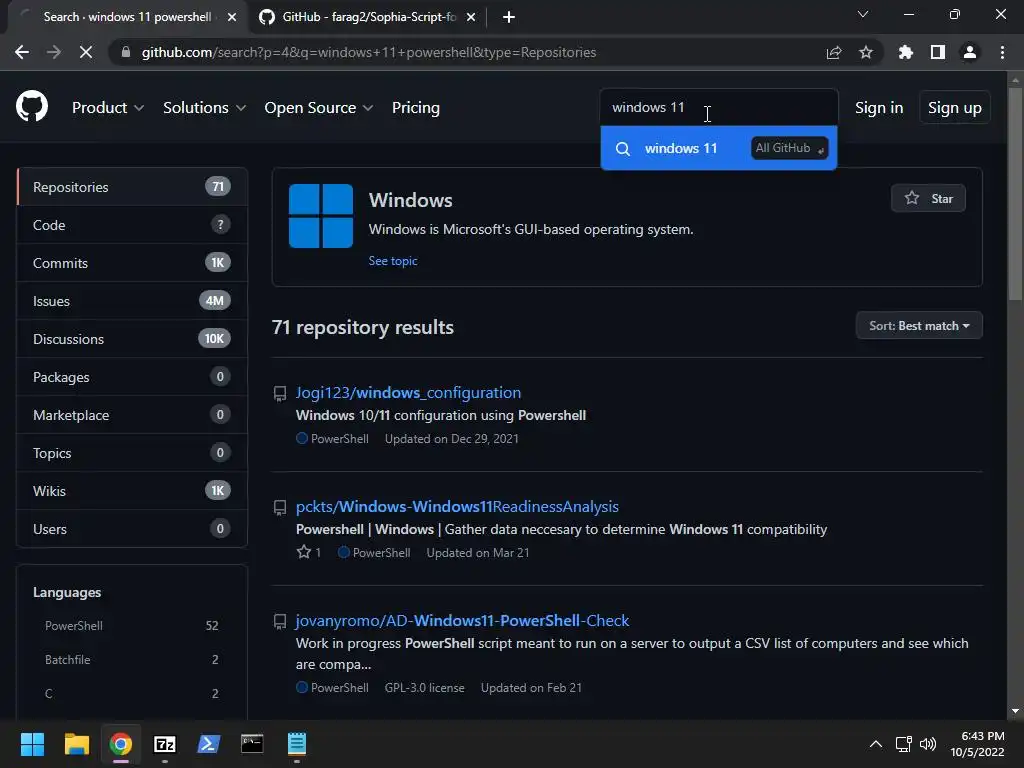The height and width of the screenshot is (768, 1024).
Task: Open jovanyromo/AD-Windows11-PowerShell-Check repository
Action: [462, 620]
